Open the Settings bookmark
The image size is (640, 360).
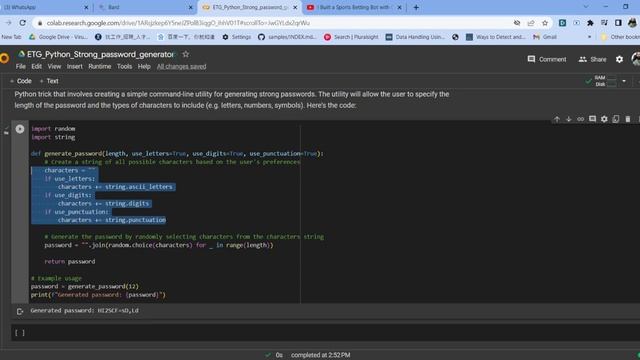(237, 37)
